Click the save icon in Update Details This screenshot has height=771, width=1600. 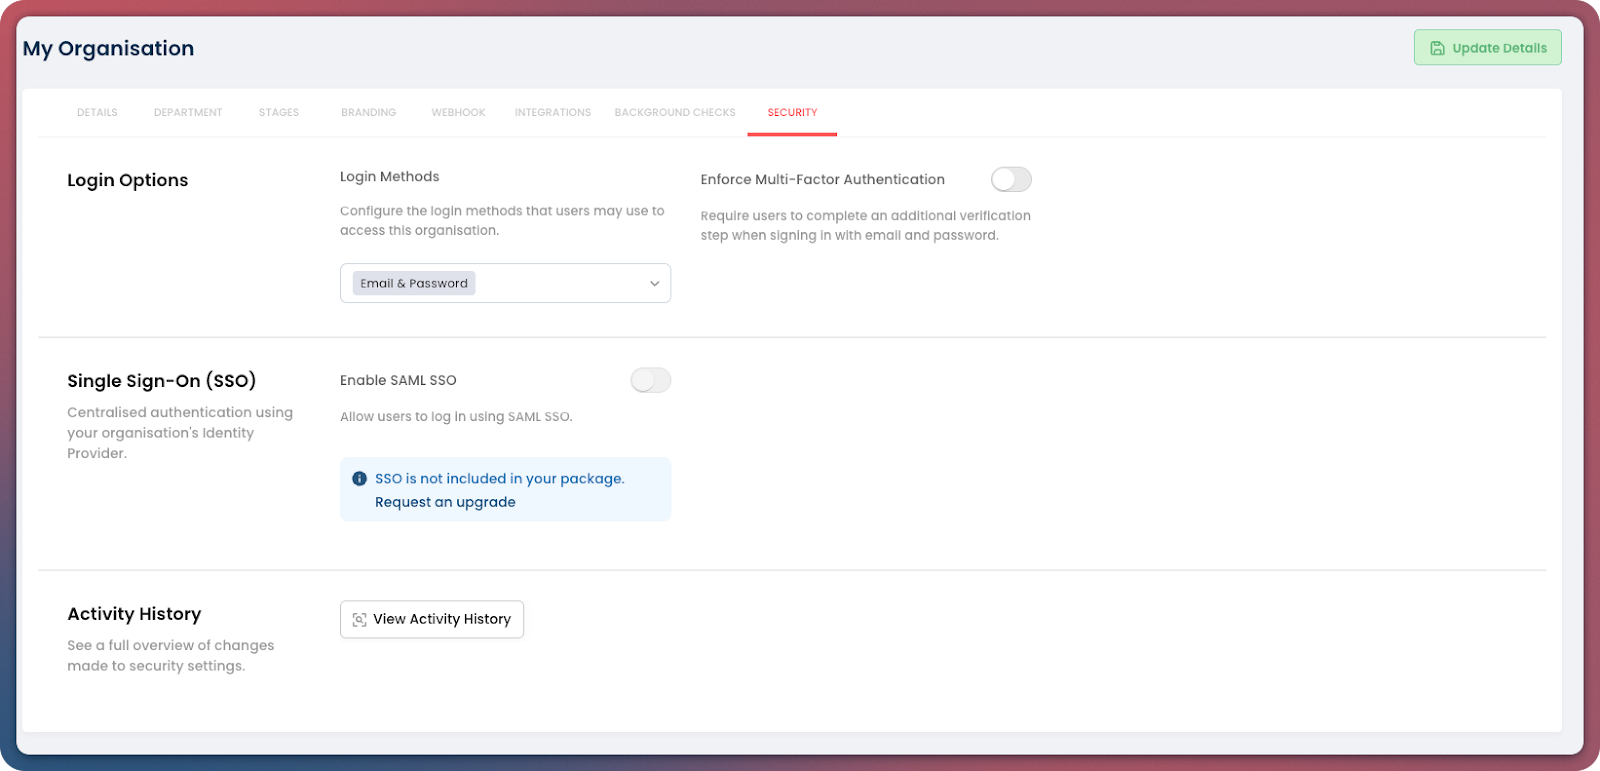(1437, 48)
